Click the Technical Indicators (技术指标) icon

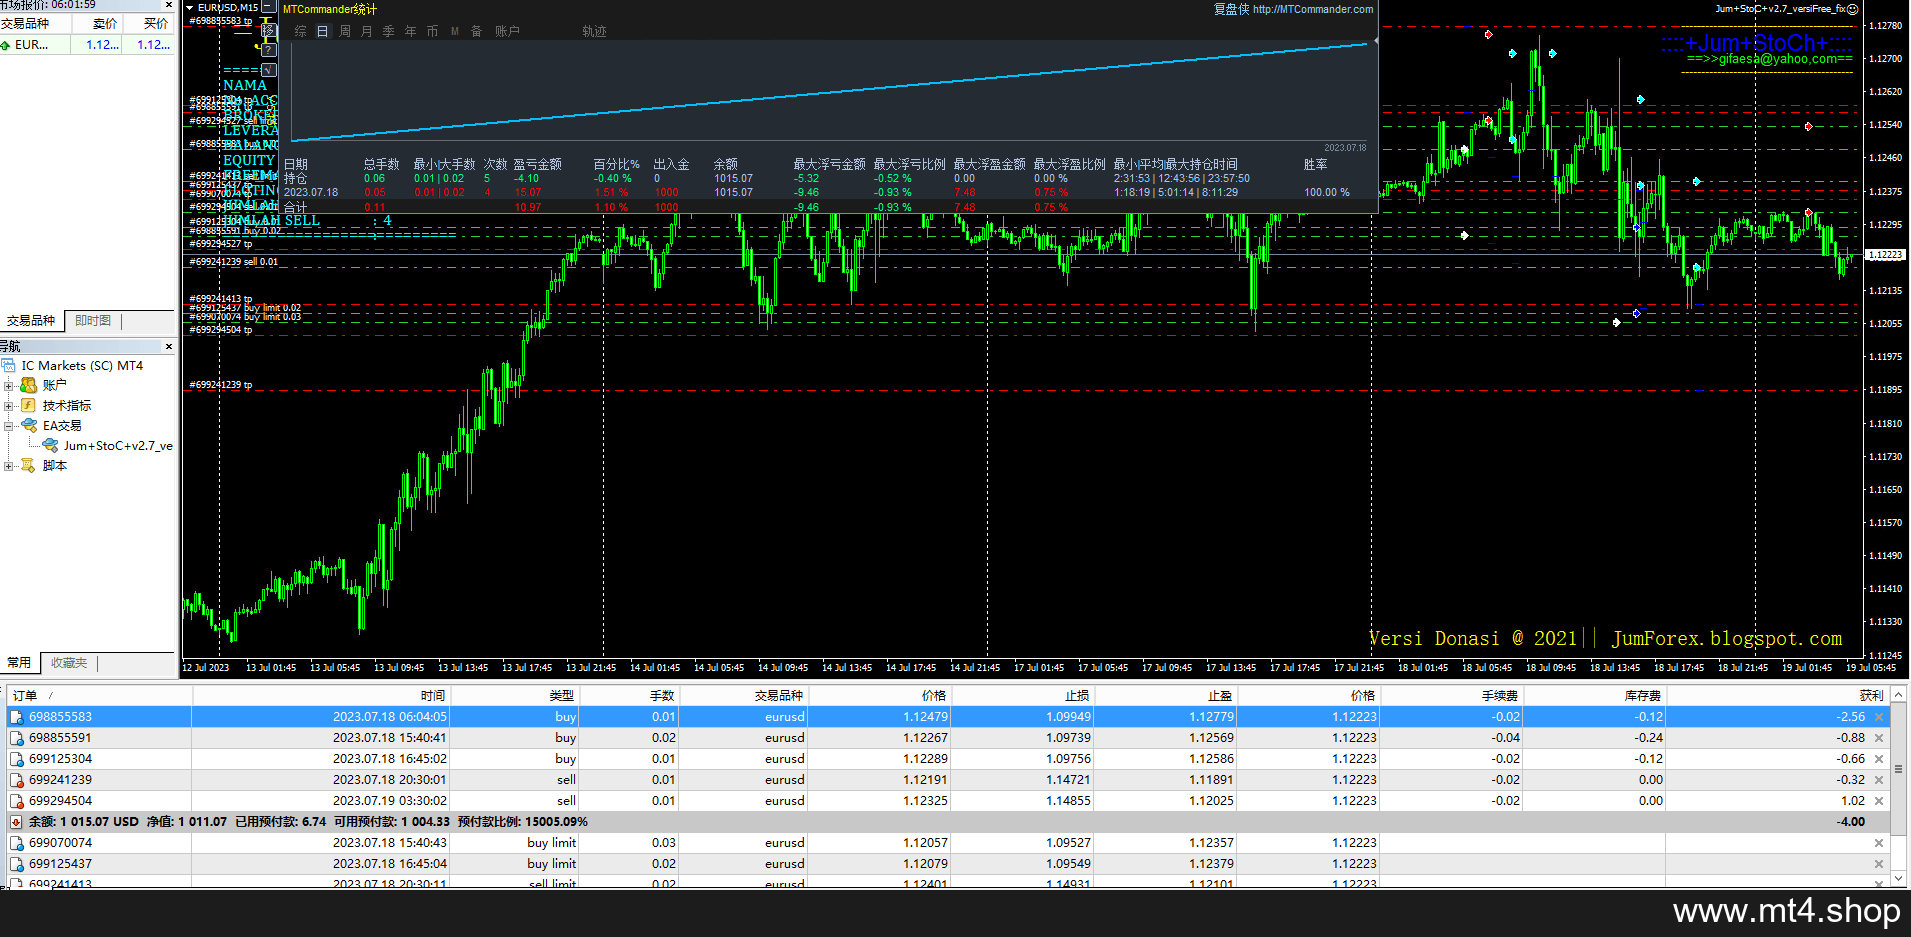[28, 405]
